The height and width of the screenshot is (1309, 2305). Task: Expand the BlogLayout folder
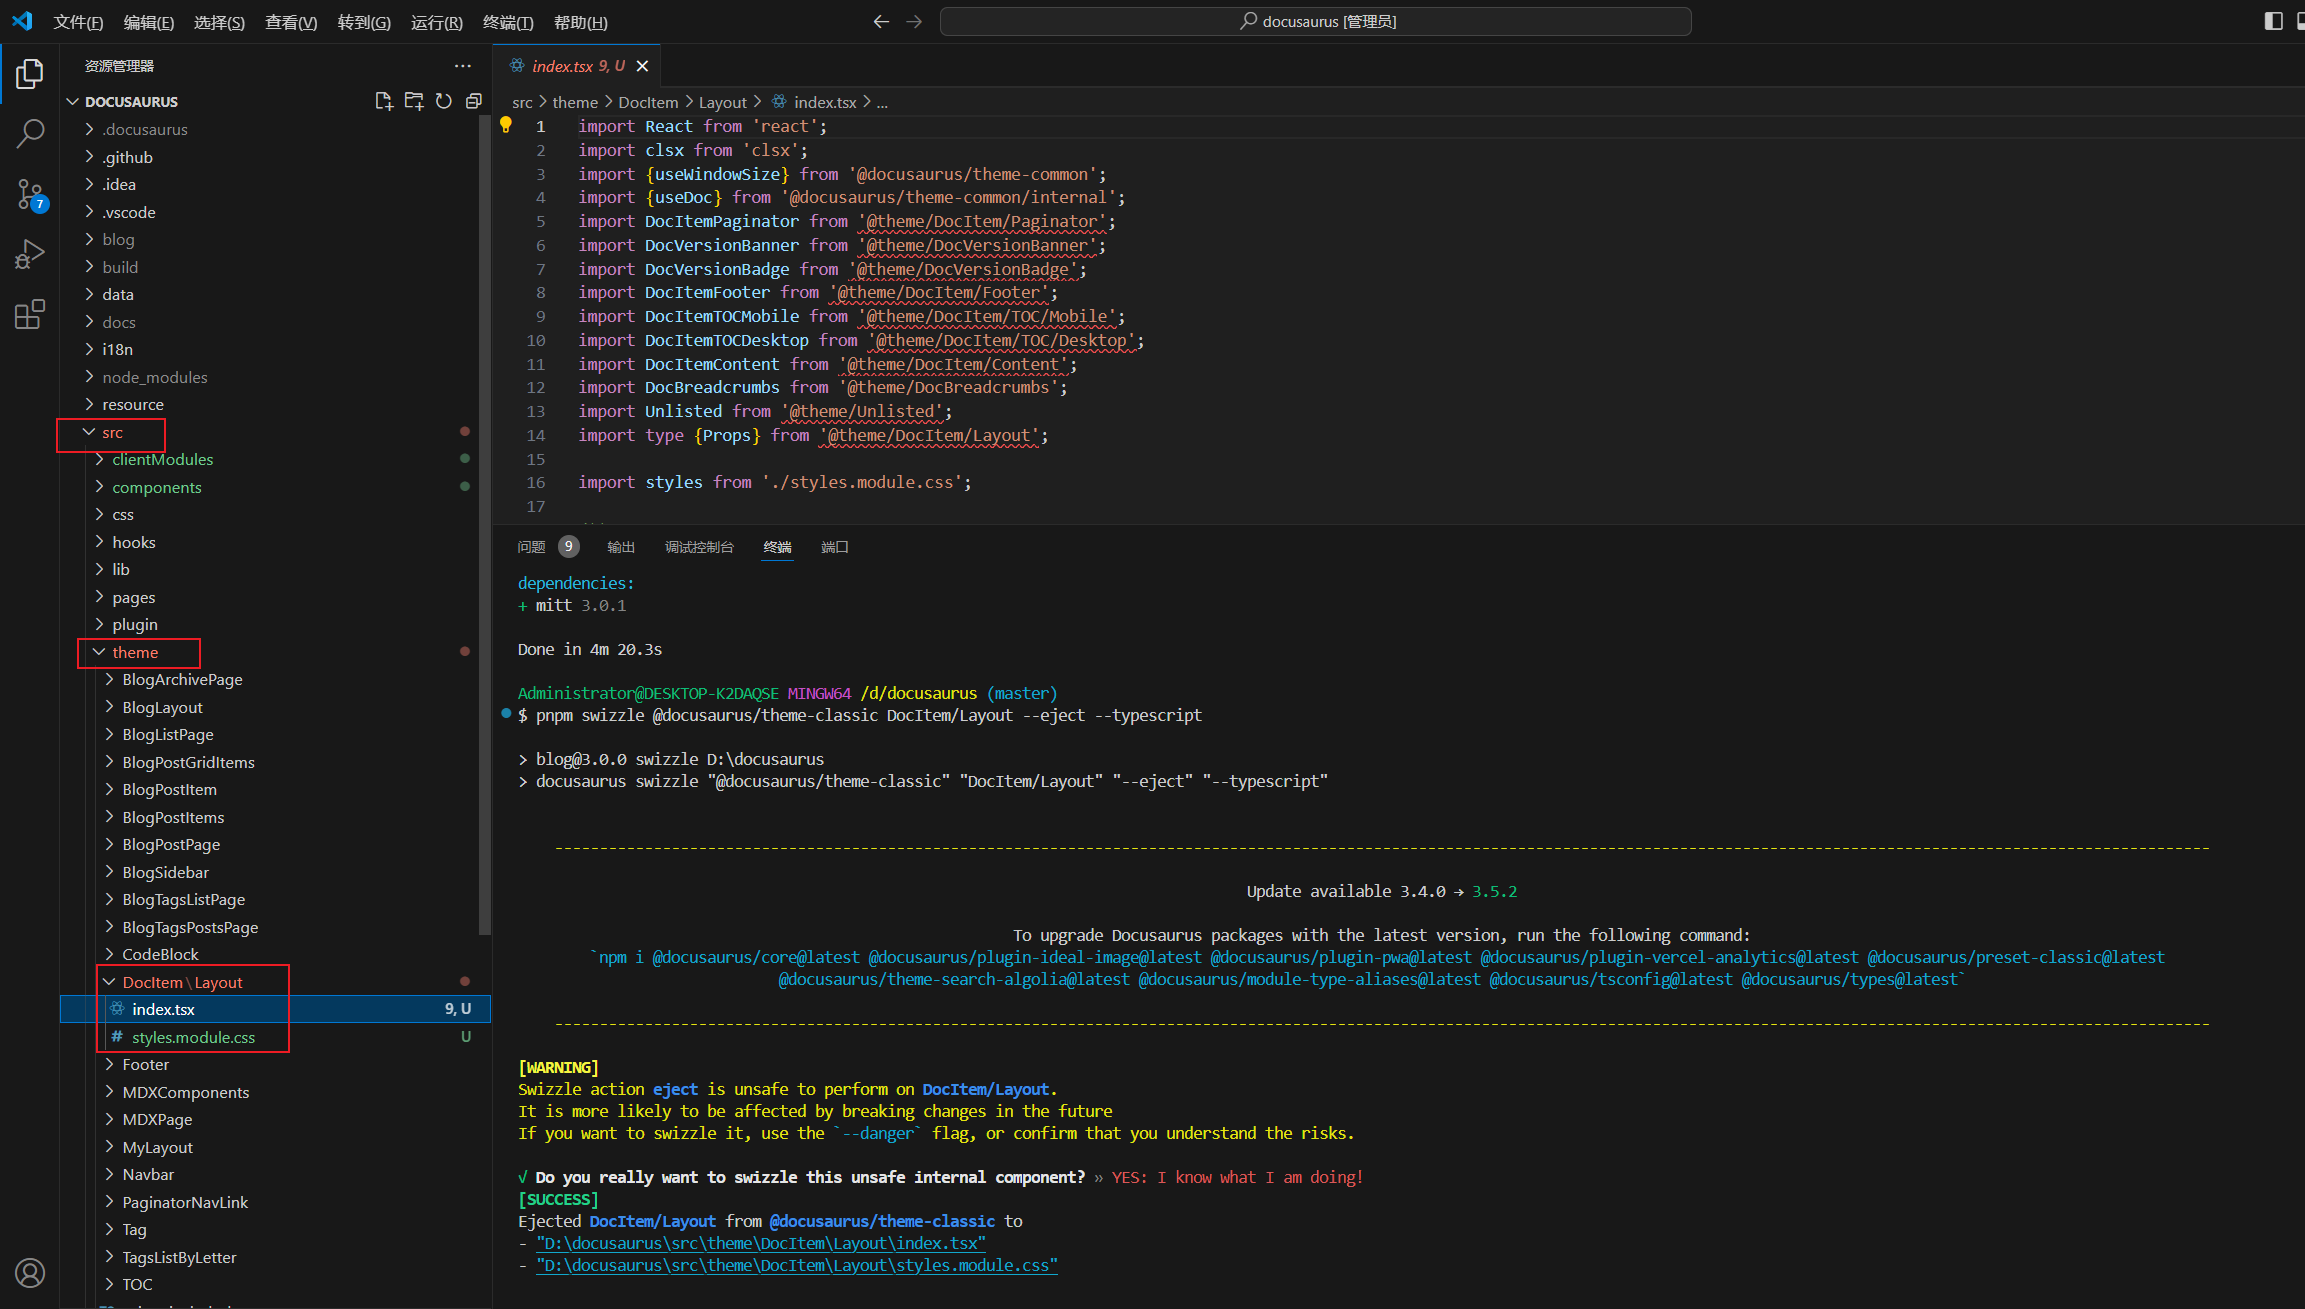click(162, 707)
